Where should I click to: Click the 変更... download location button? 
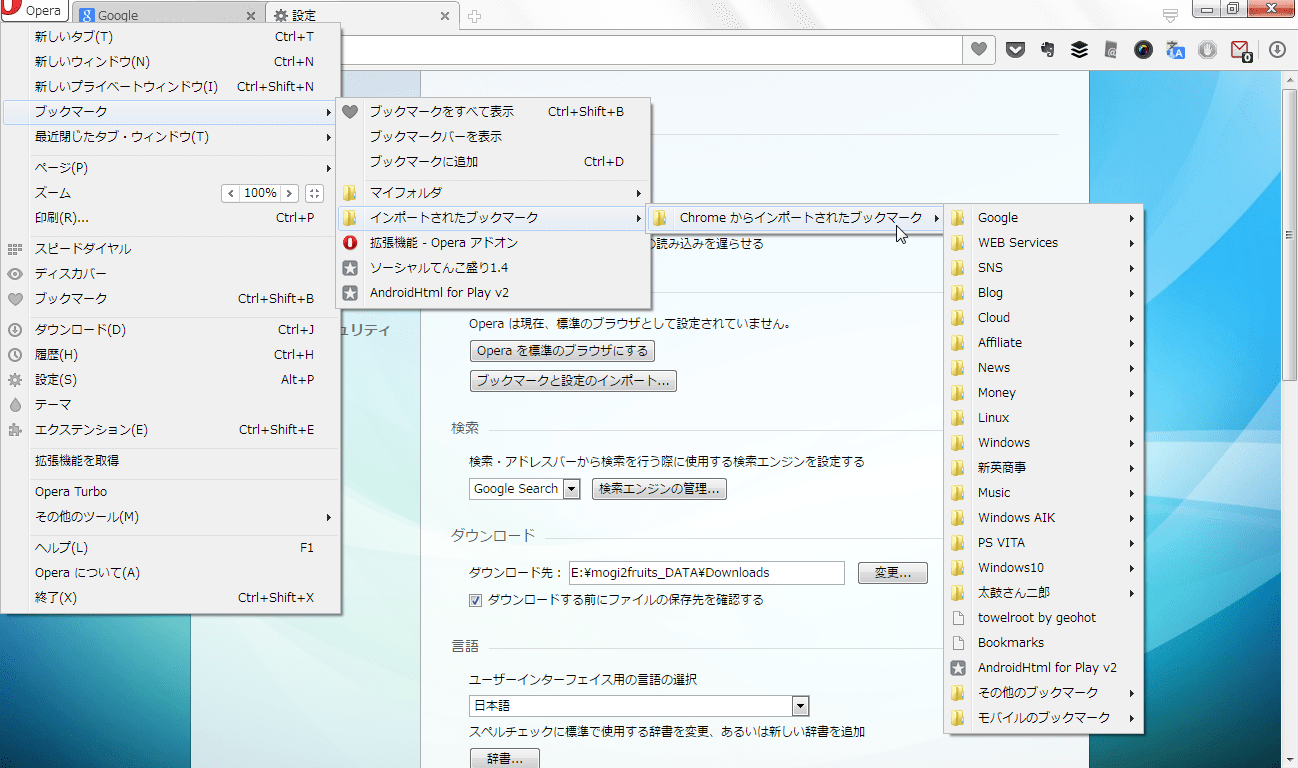tap(893, 573)
